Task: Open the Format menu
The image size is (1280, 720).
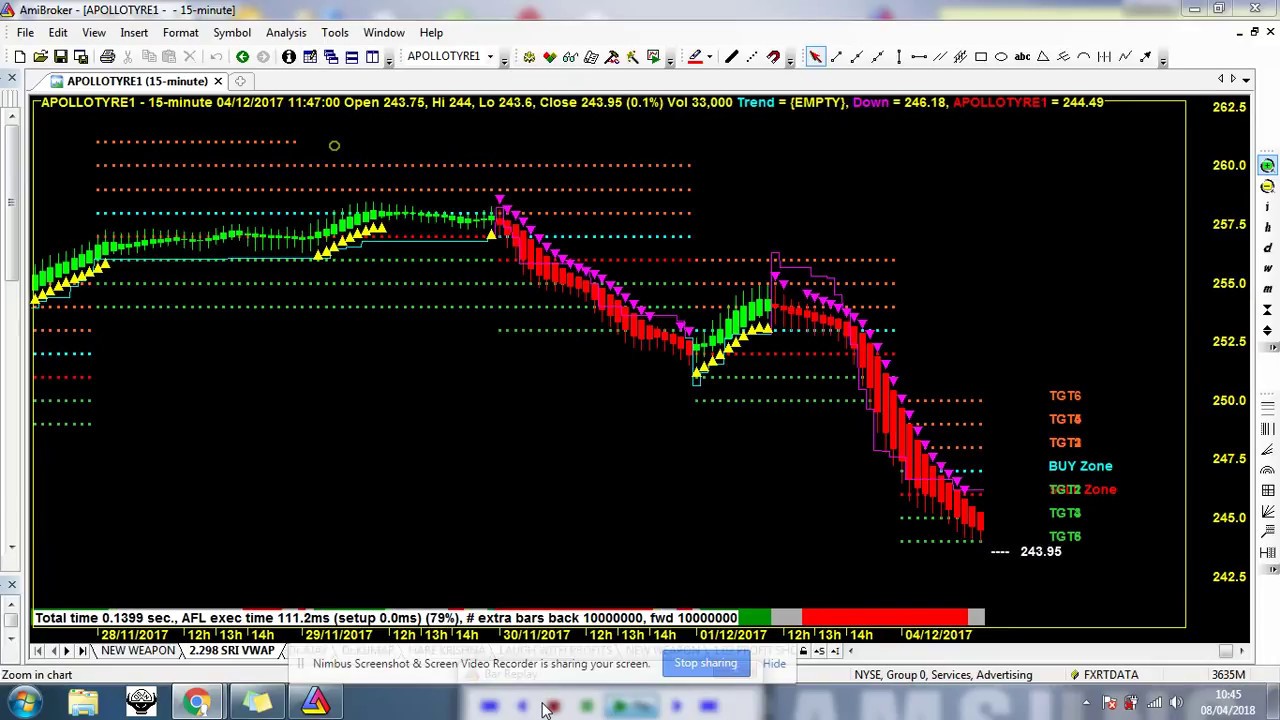Action: point(181,32)
